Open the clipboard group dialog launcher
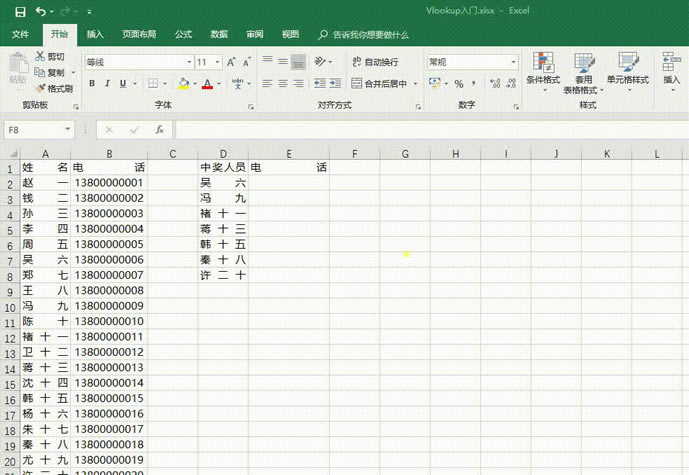This screenshot has height=475, width=689. point(76,107)
